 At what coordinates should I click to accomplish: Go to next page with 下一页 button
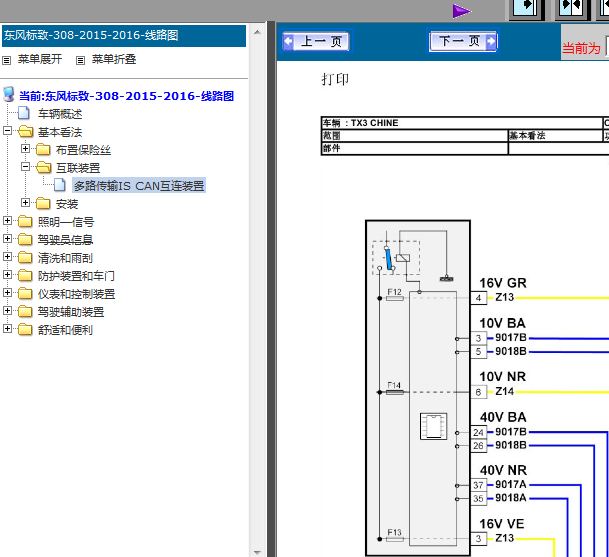pyautogui.click(x=463, y=41)
